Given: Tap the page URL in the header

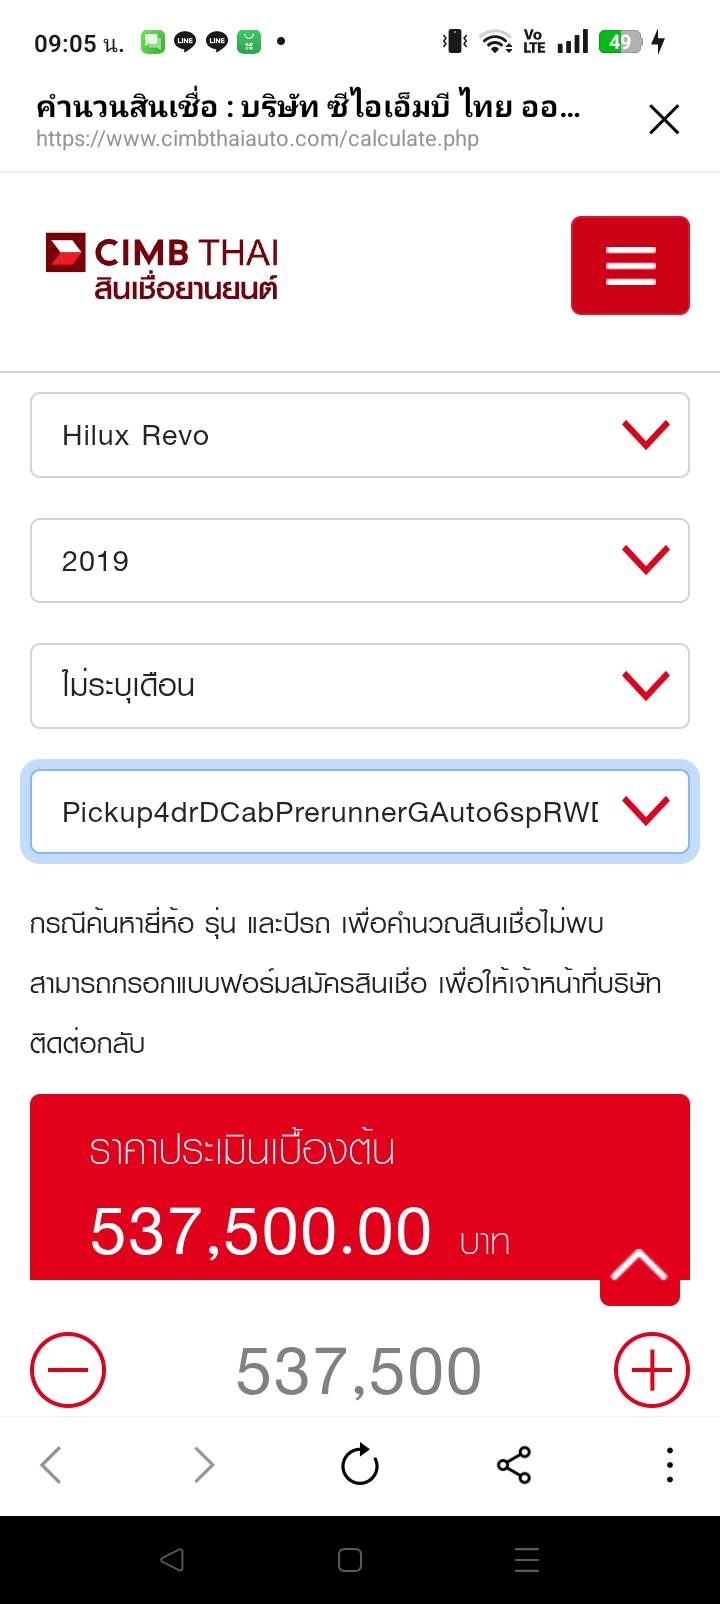Looking at the screenshot, I should (257, 138).
